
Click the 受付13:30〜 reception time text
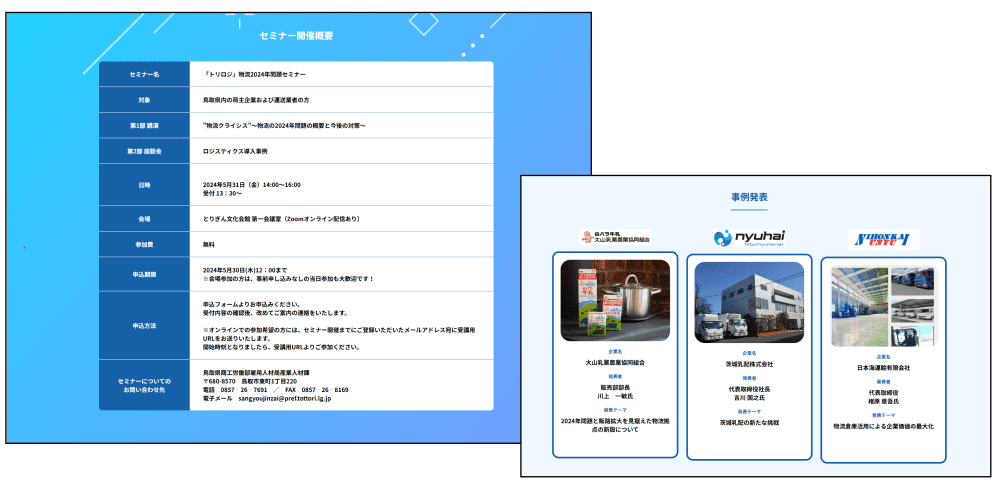click(222, 193)
